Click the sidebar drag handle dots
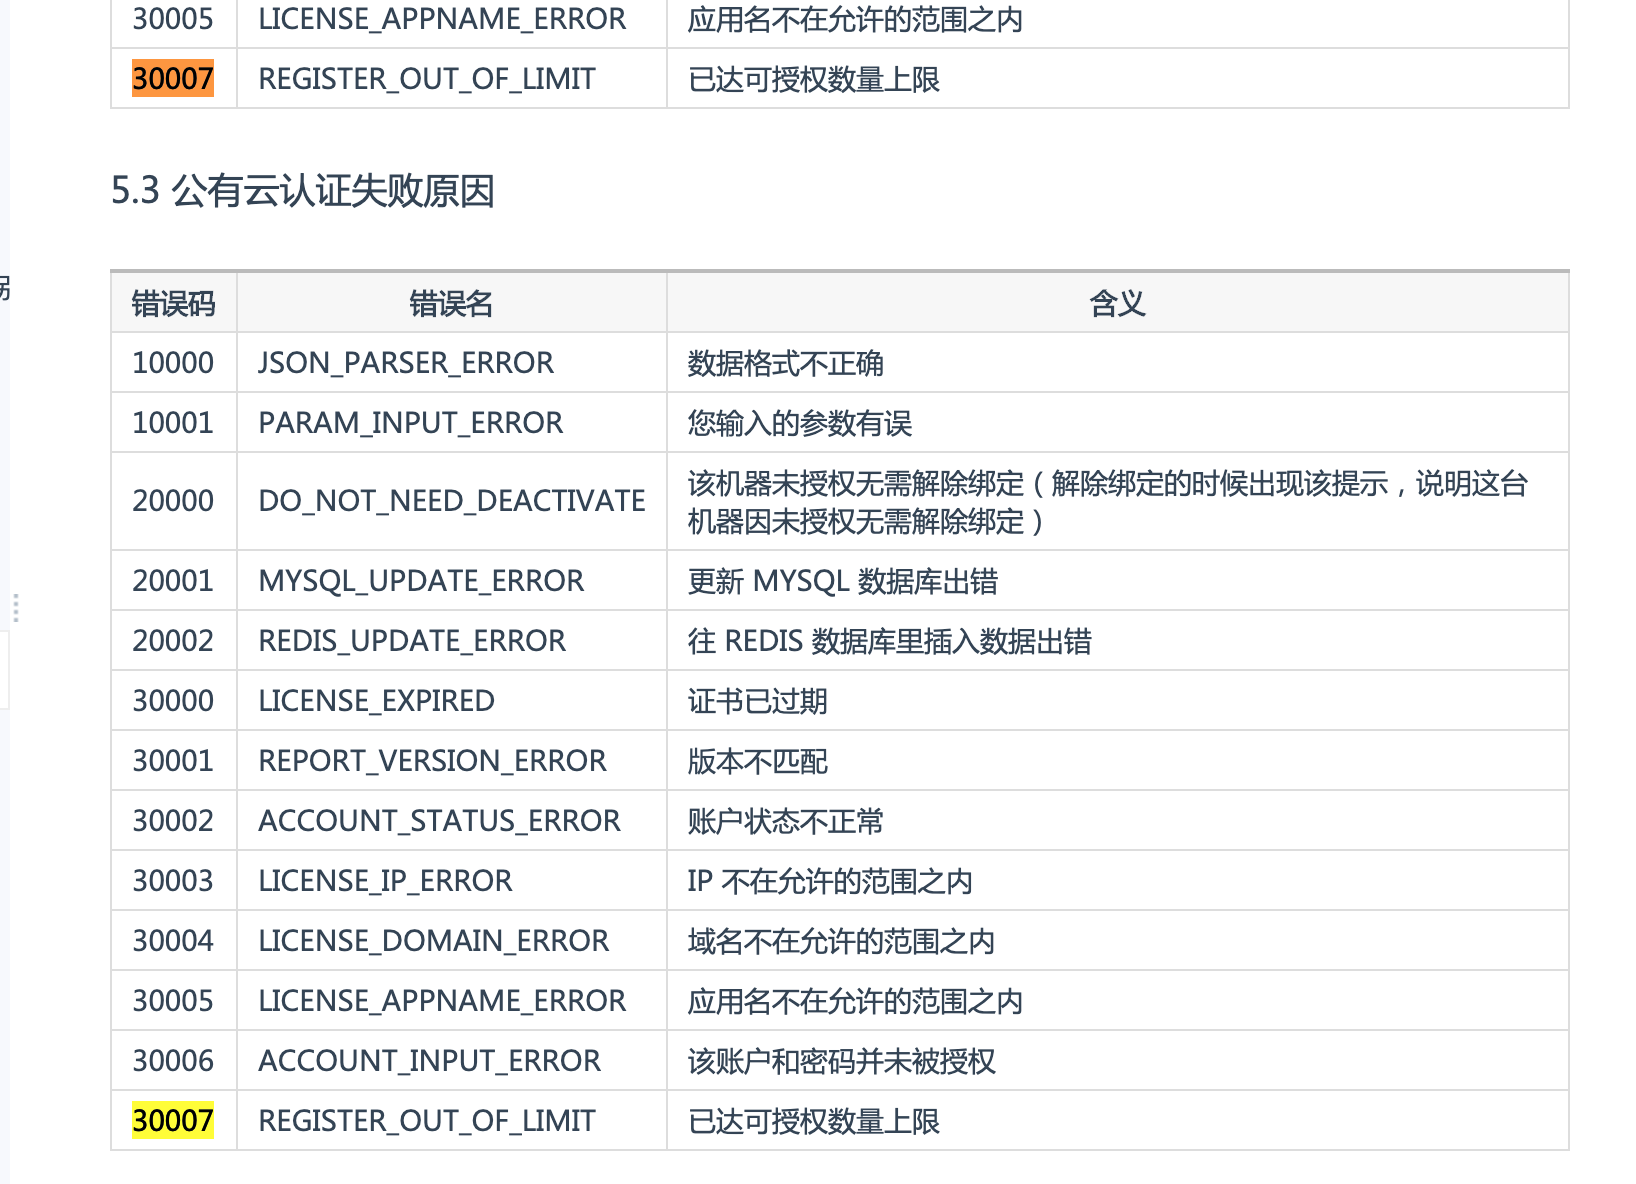This screenshot has height=1184, width=1636. (16, 607)
